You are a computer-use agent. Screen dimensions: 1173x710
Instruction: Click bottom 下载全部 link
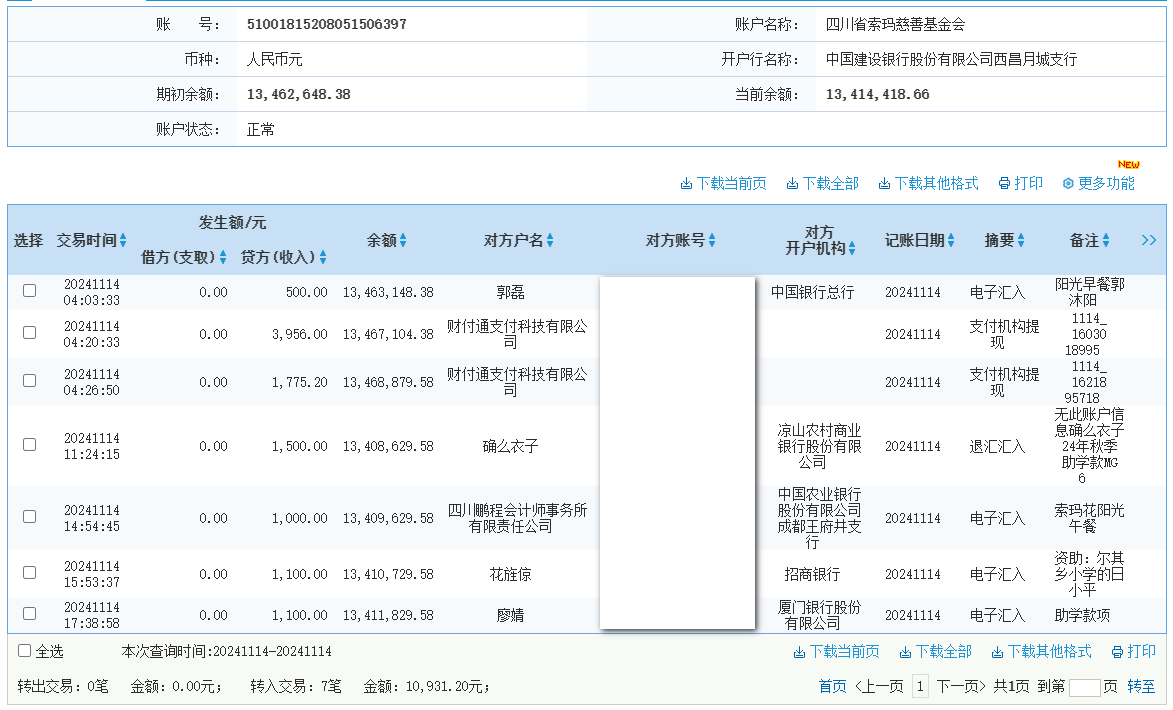tap(935, 652)
